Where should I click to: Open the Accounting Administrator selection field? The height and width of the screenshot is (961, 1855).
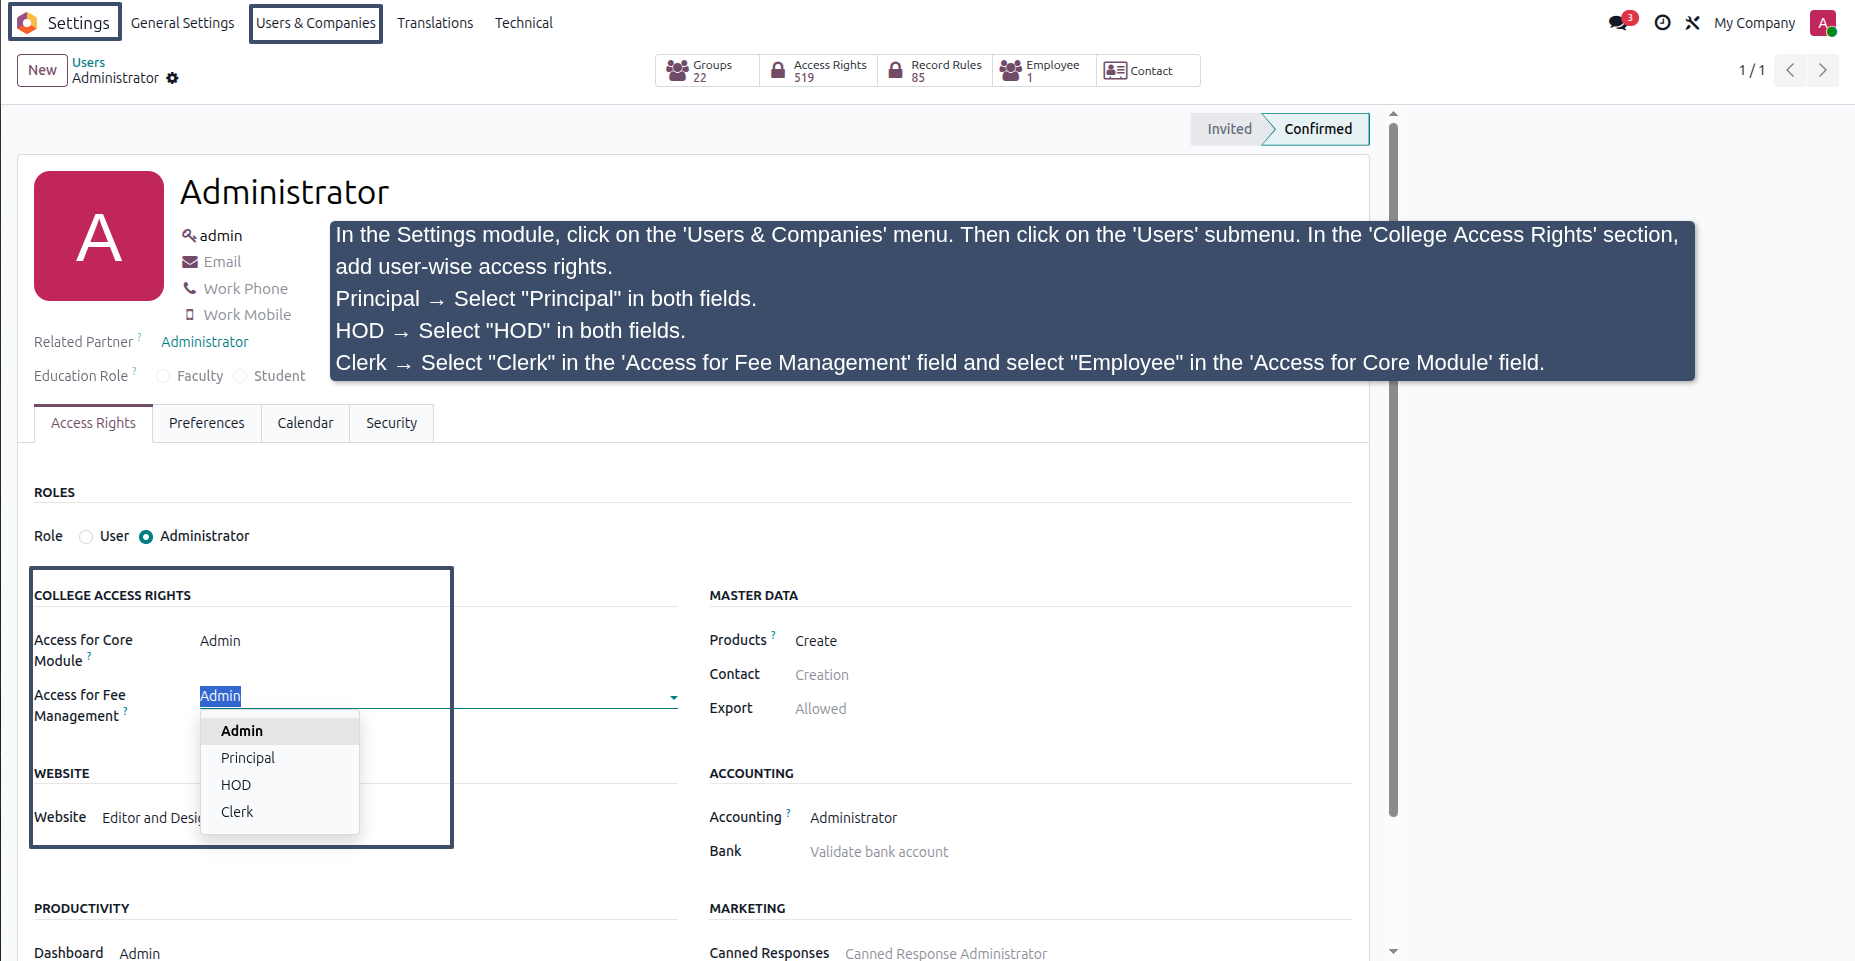pos(1081,818)
